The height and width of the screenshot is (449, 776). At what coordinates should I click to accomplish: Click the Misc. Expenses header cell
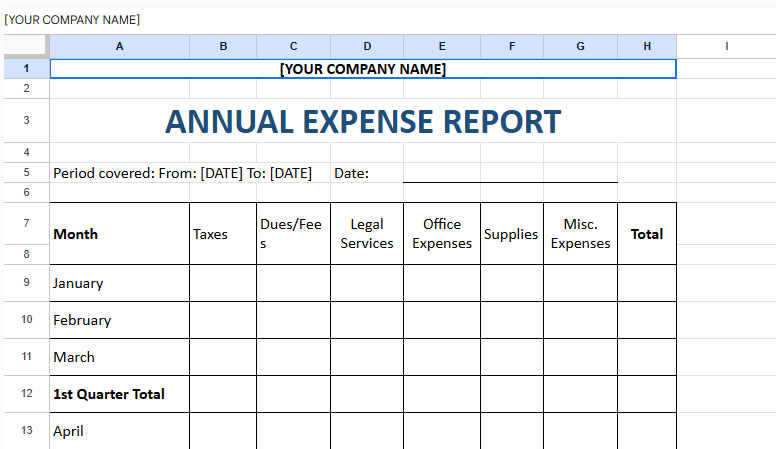click(580, 234)
